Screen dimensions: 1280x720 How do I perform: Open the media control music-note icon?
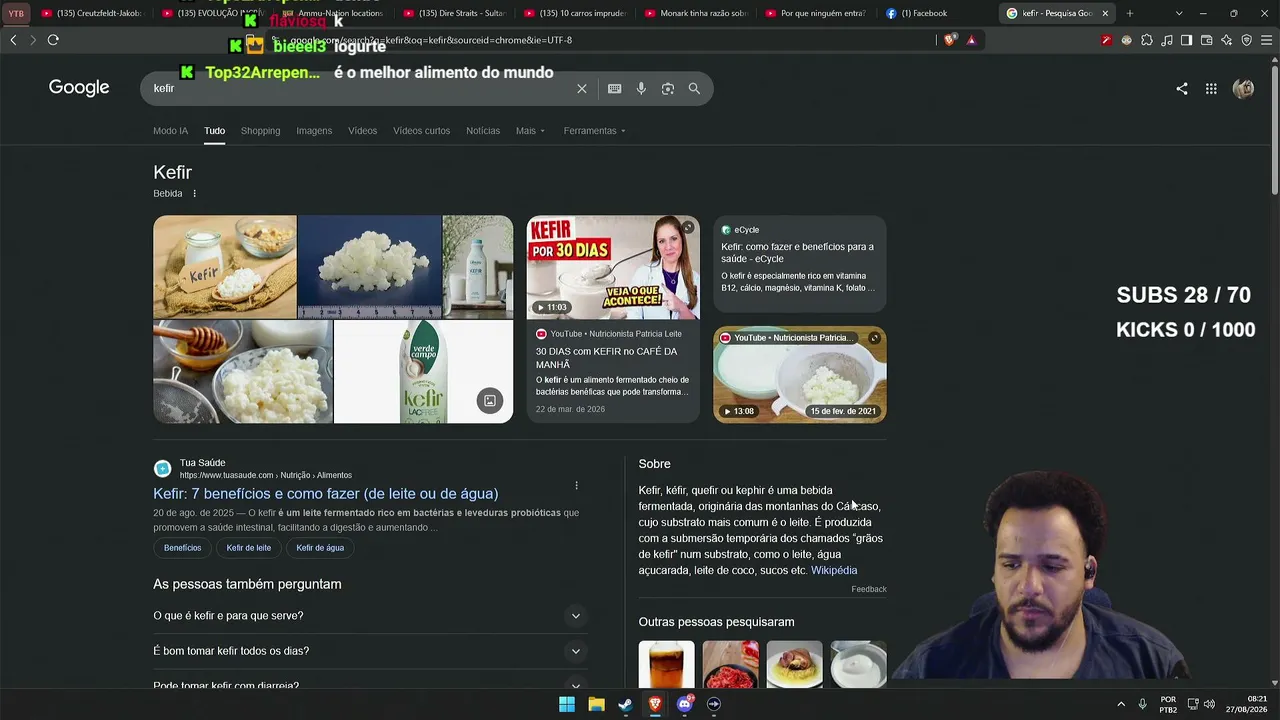1167,40
